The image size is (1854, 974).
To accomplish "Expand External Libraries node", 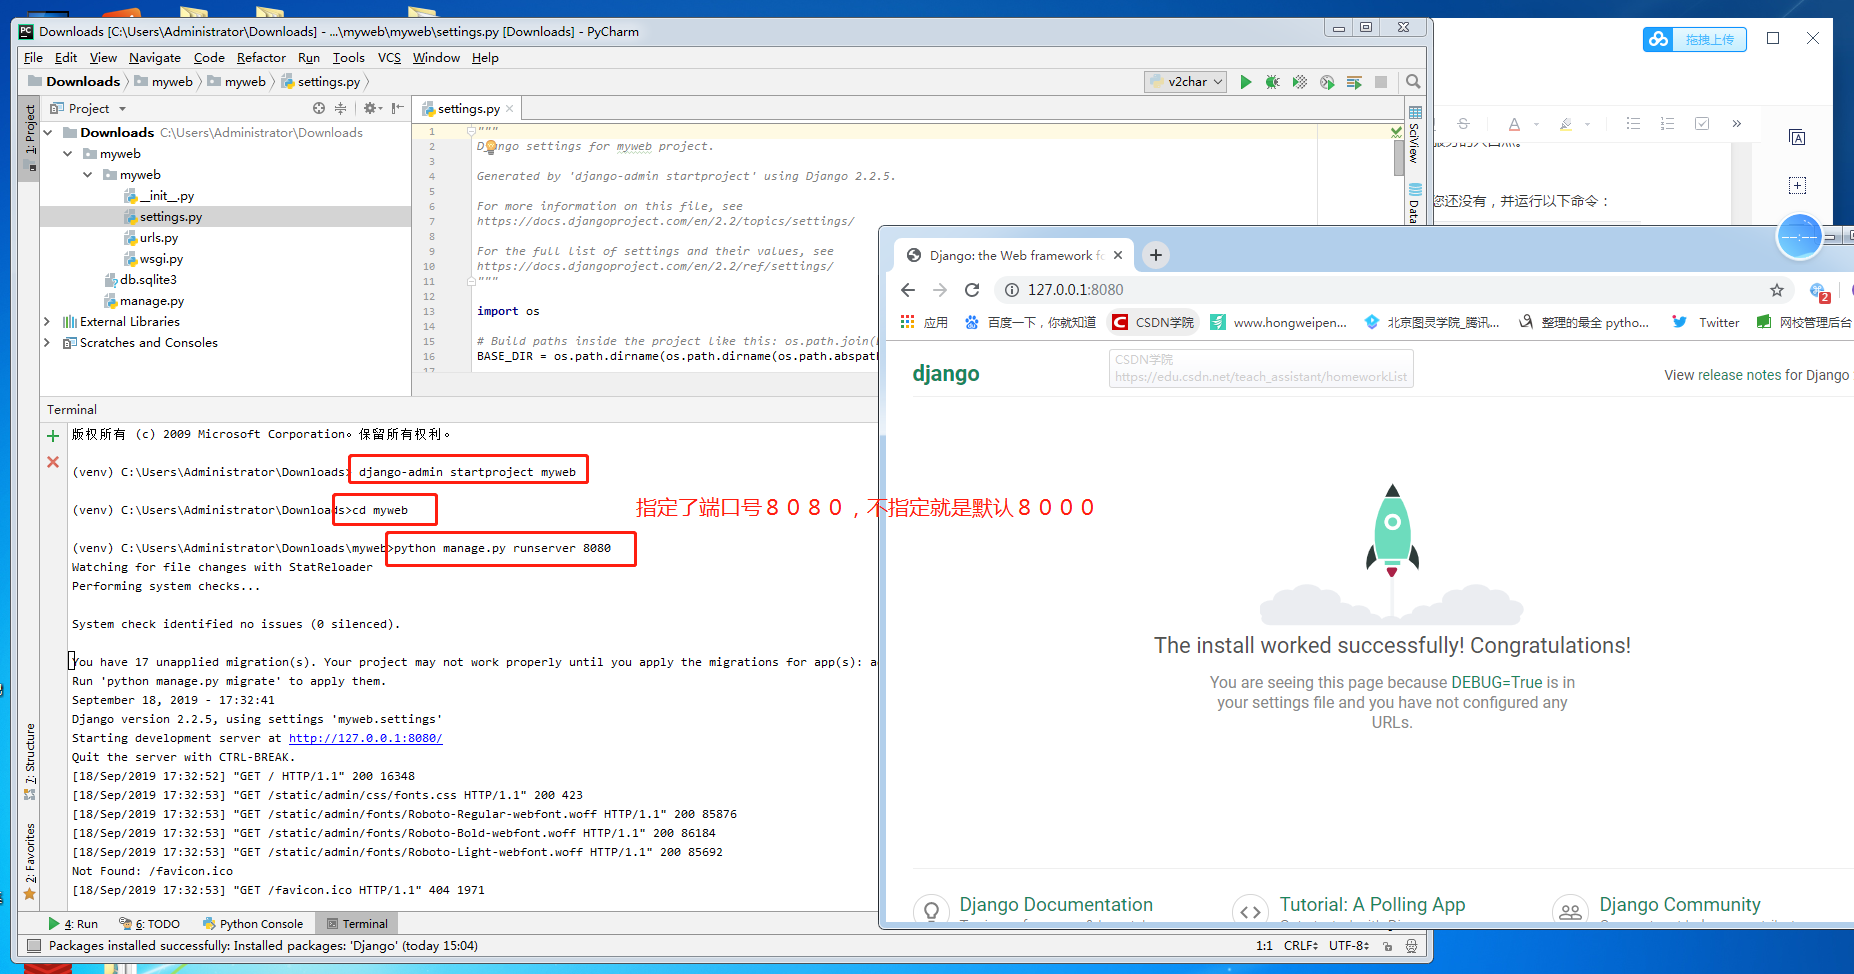I will point(47,322).
